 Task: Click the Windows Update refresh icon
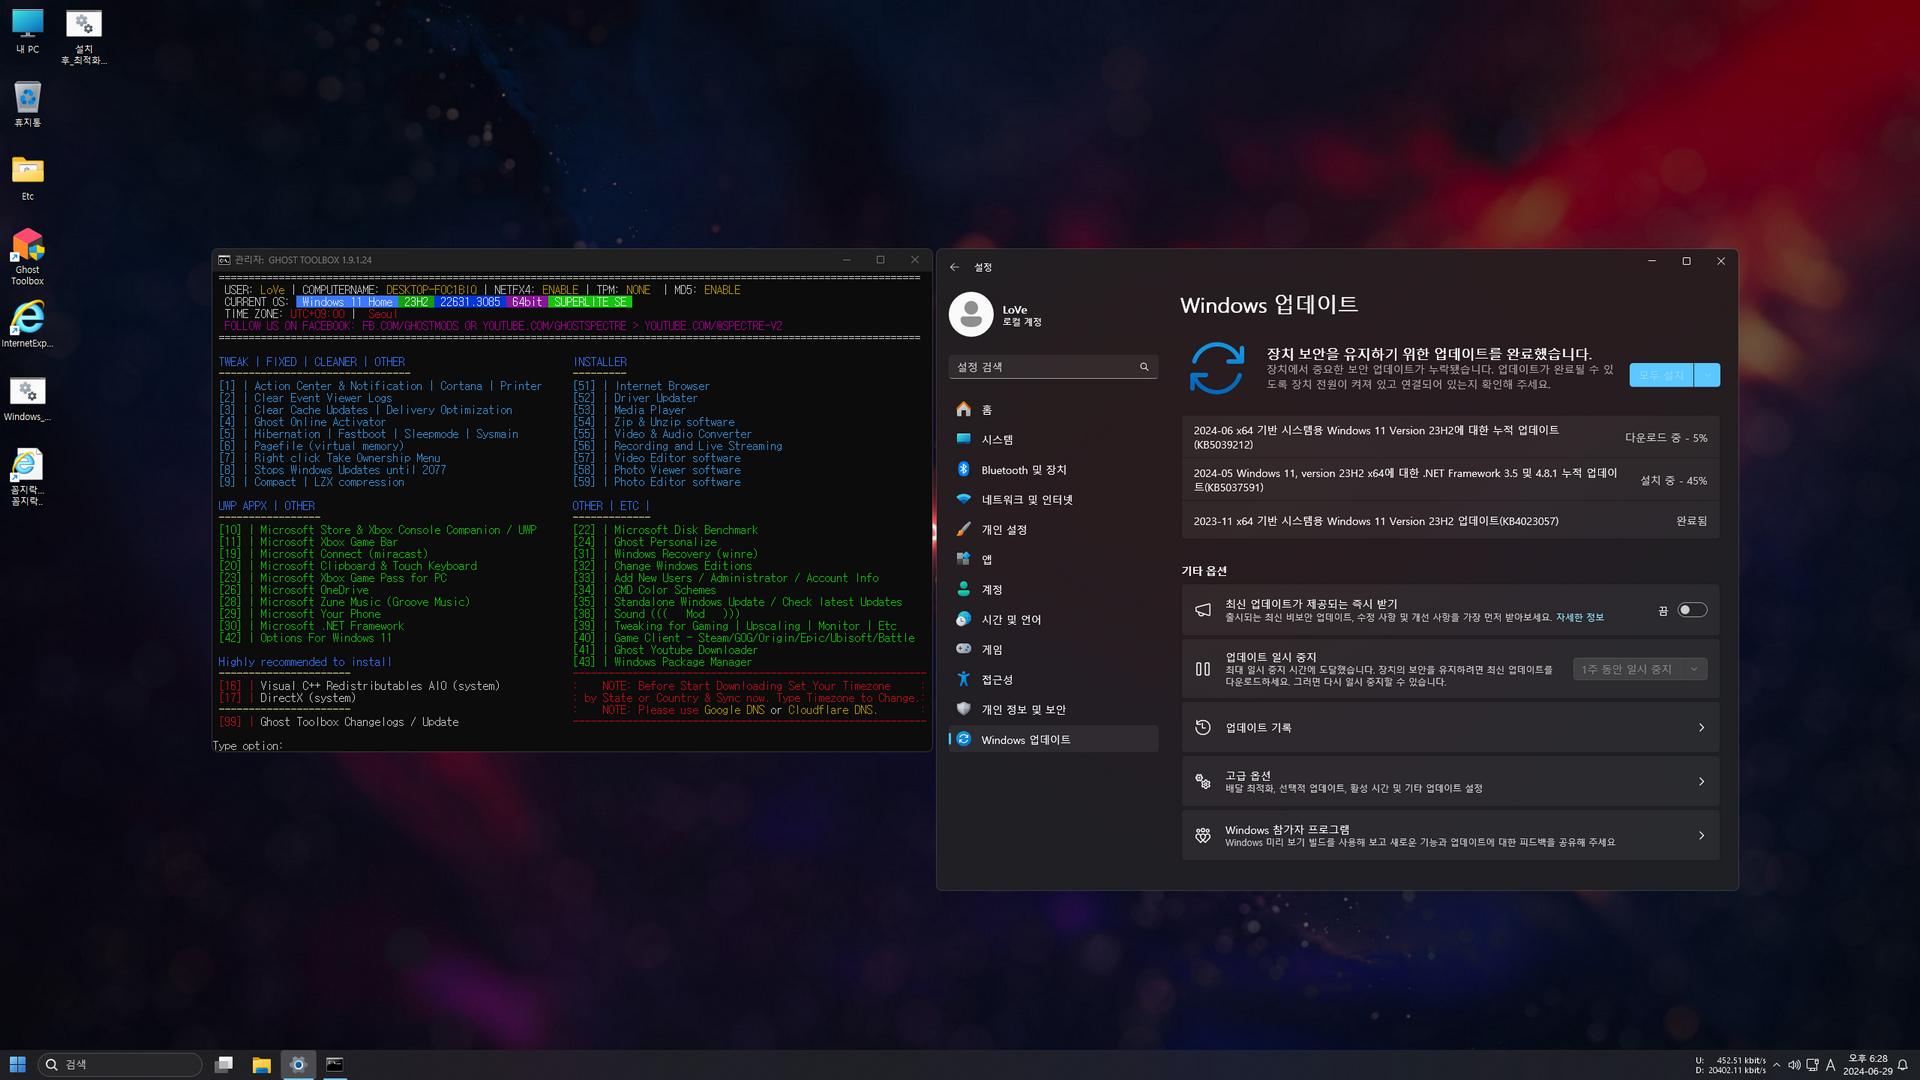tap(1216, 368)
